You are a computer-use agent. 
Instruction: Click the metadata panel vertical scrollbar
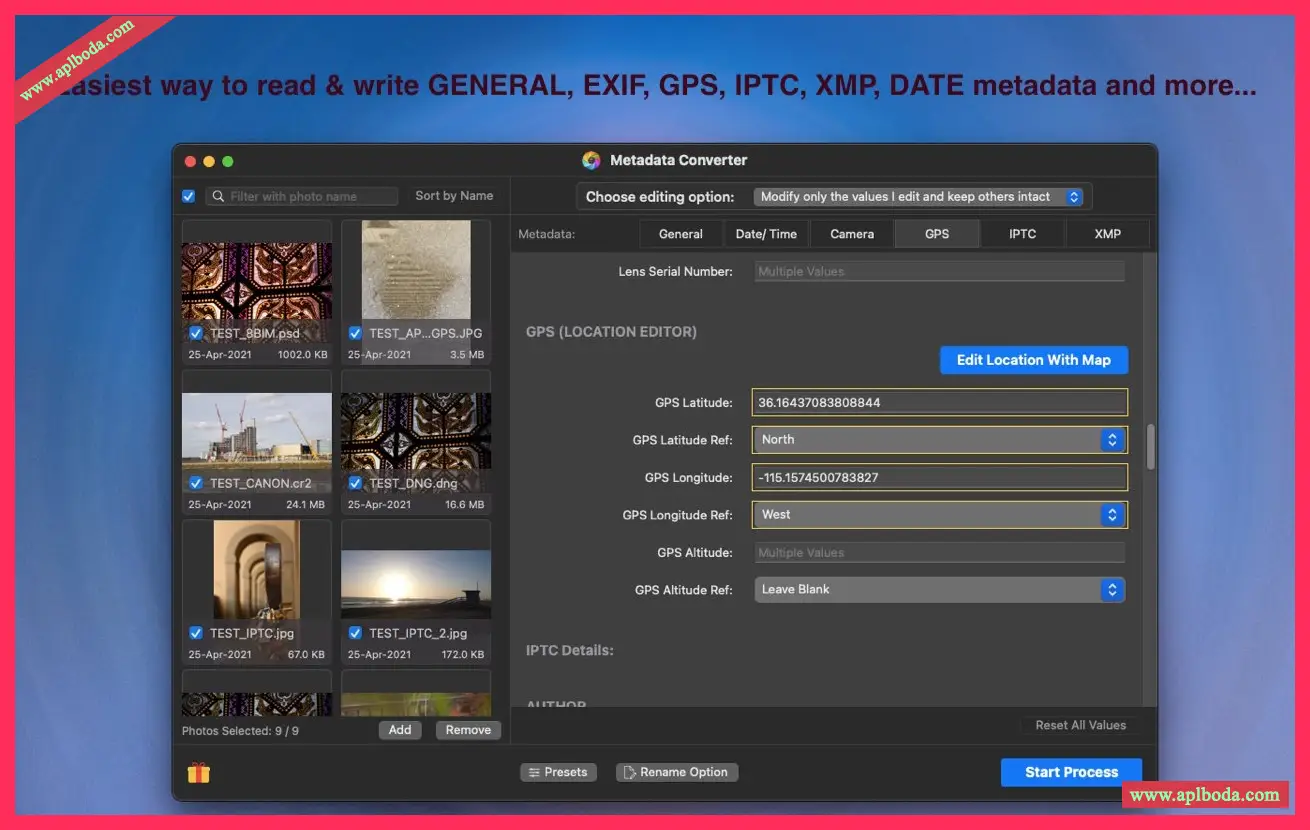point(1150,446)
